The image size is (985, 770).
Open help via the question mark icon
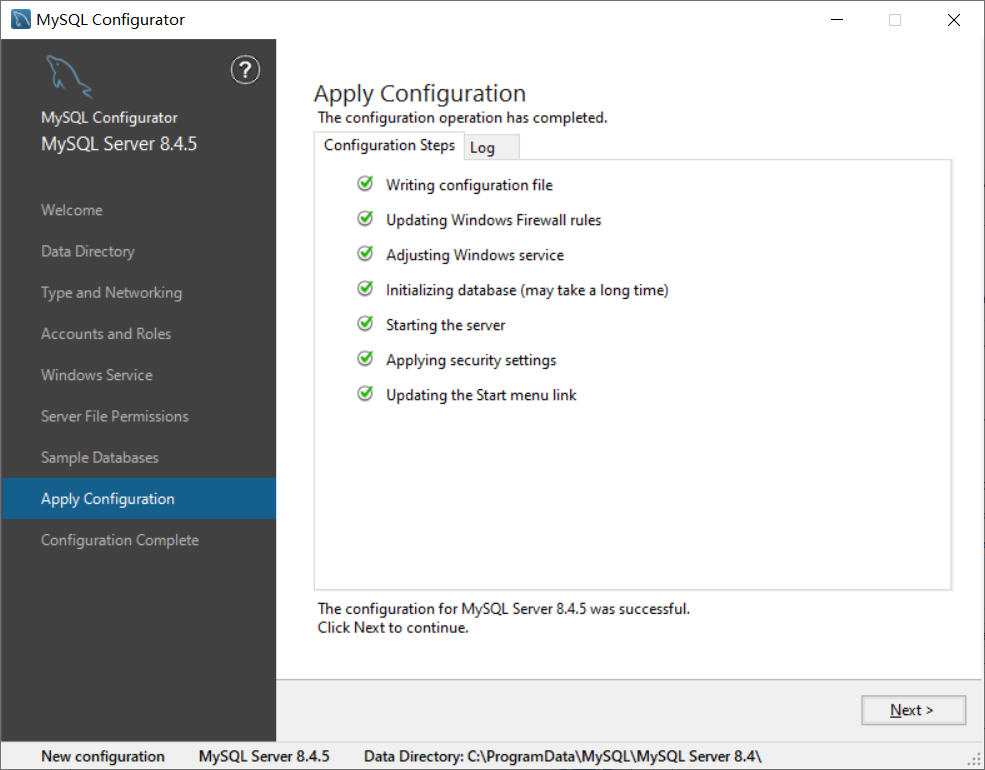tap(245, 70)
